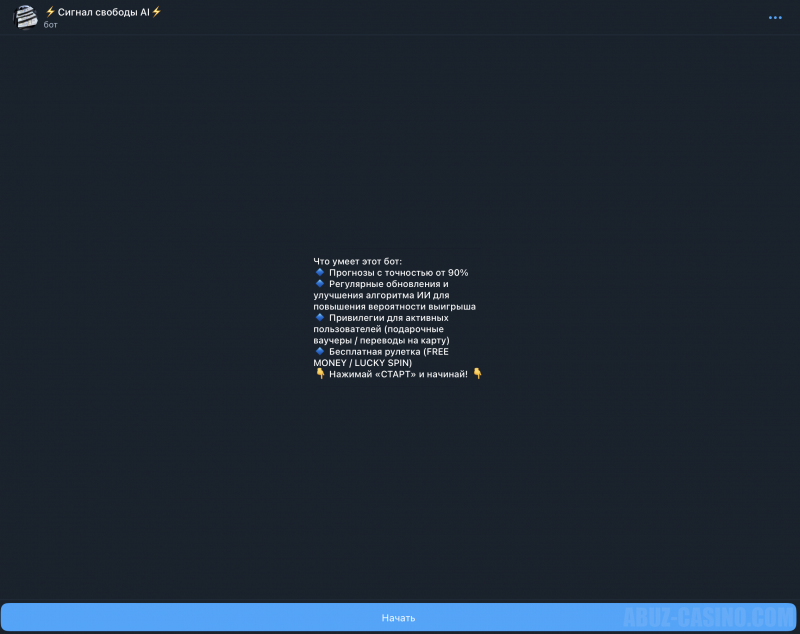Click the lightning emoji after the bot title
Screen dimensions: 800x634
[156, 11]
